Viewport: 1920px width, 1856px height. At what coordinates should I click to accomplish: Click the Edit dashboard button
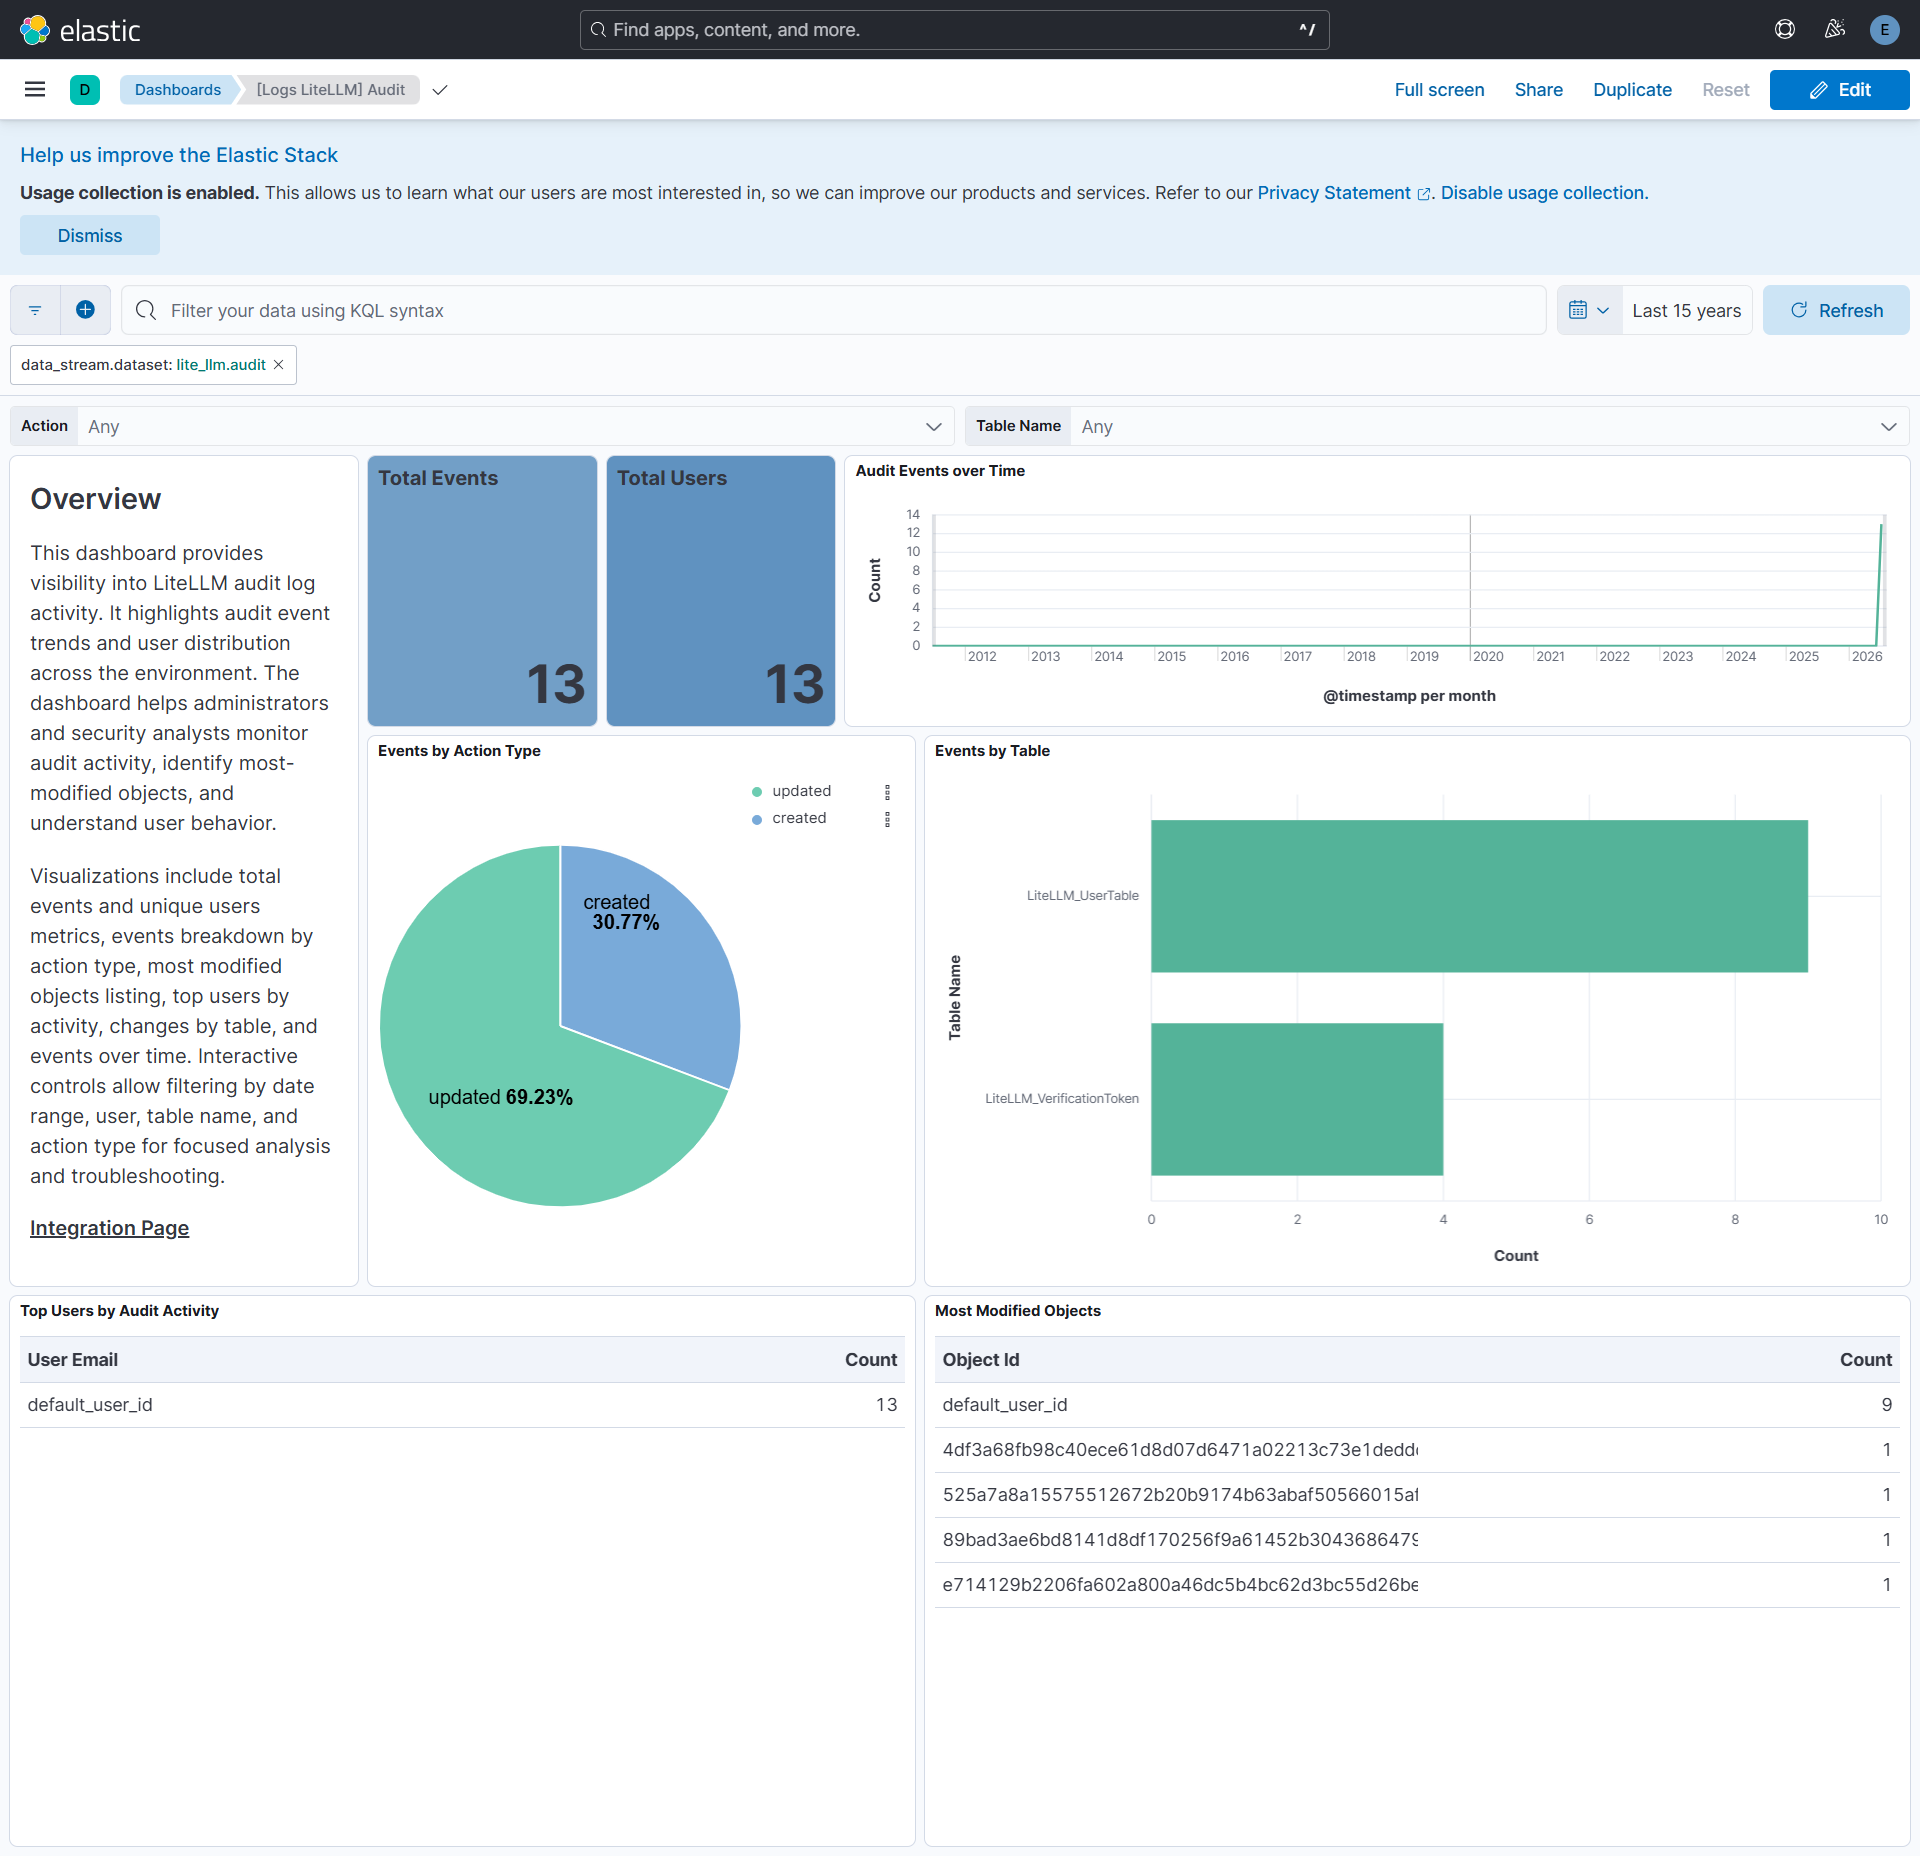point(1839,90)
